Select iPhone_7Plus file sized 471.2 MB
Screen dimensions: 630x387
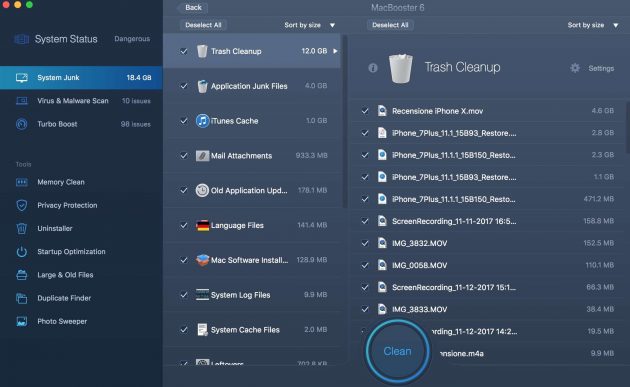[x=488, y=199]
